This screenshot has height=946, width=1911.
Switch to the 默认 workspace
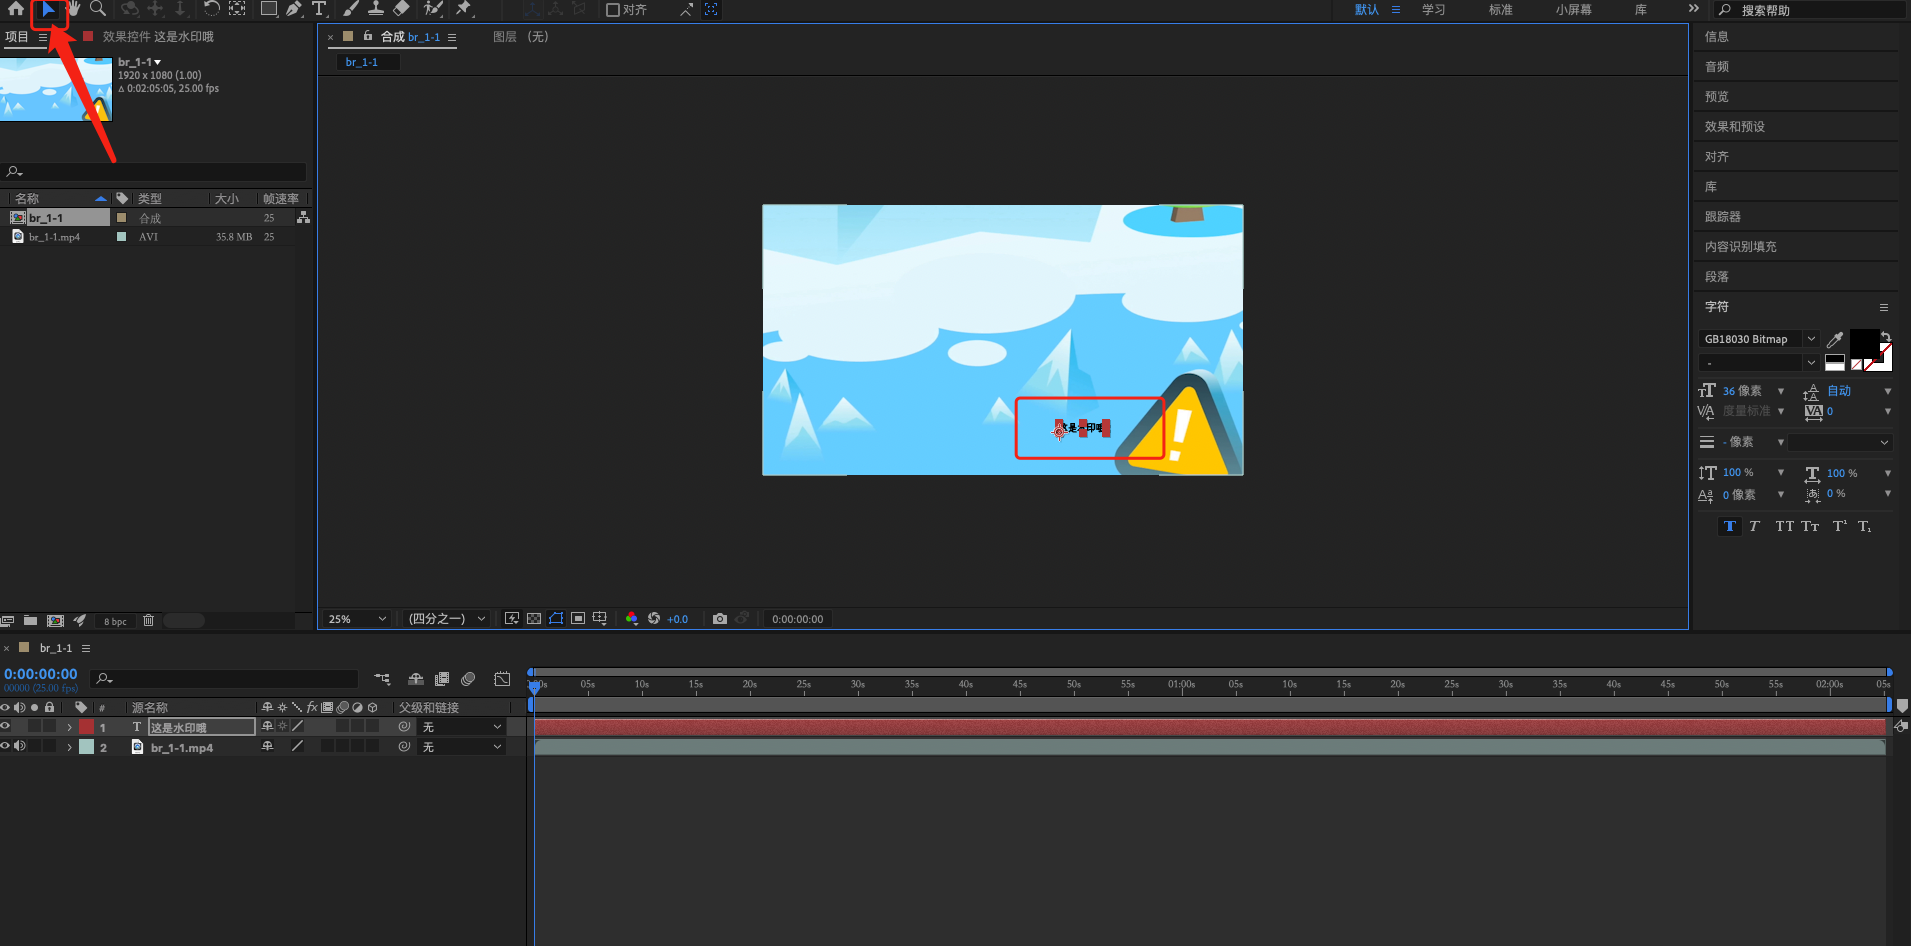tap(1366, 10)
